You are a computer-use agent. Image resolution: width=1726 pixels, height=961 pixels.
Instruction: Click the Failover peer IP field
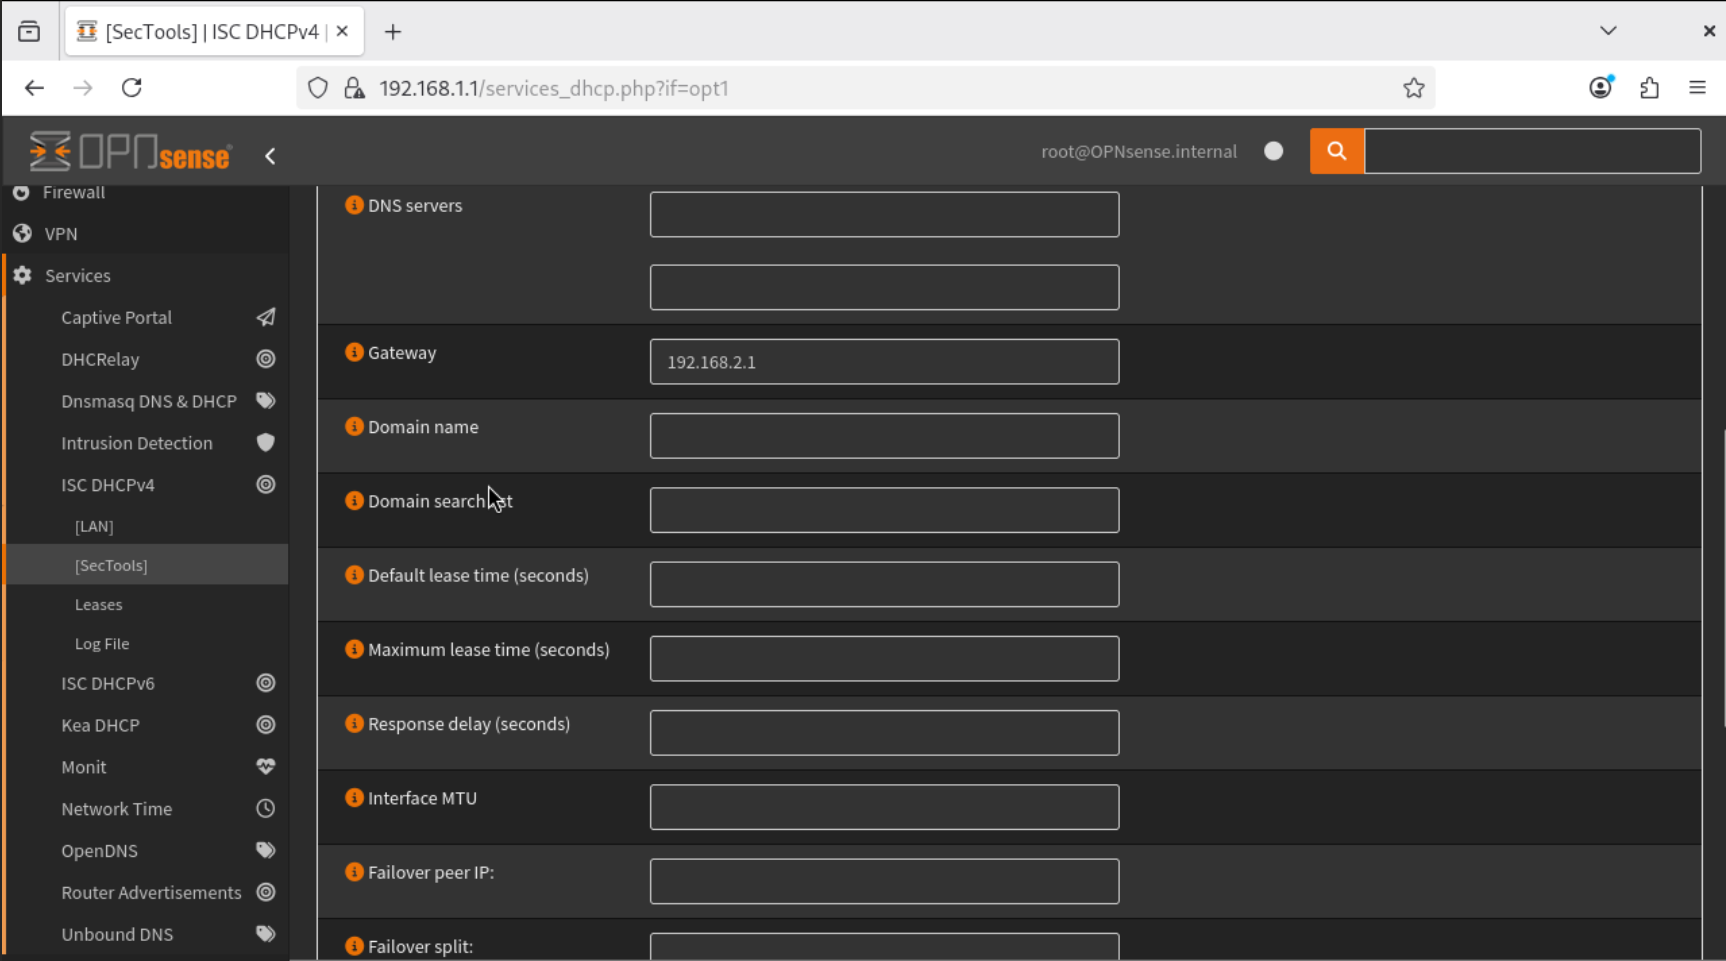884,881
